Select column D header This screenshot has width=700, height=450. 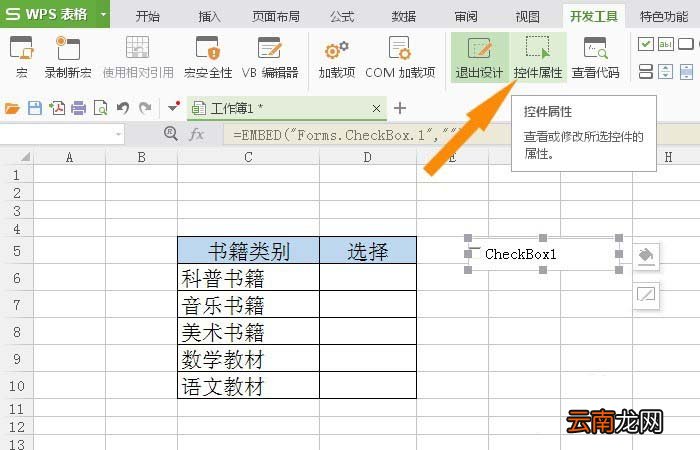(x=368, y=157)
